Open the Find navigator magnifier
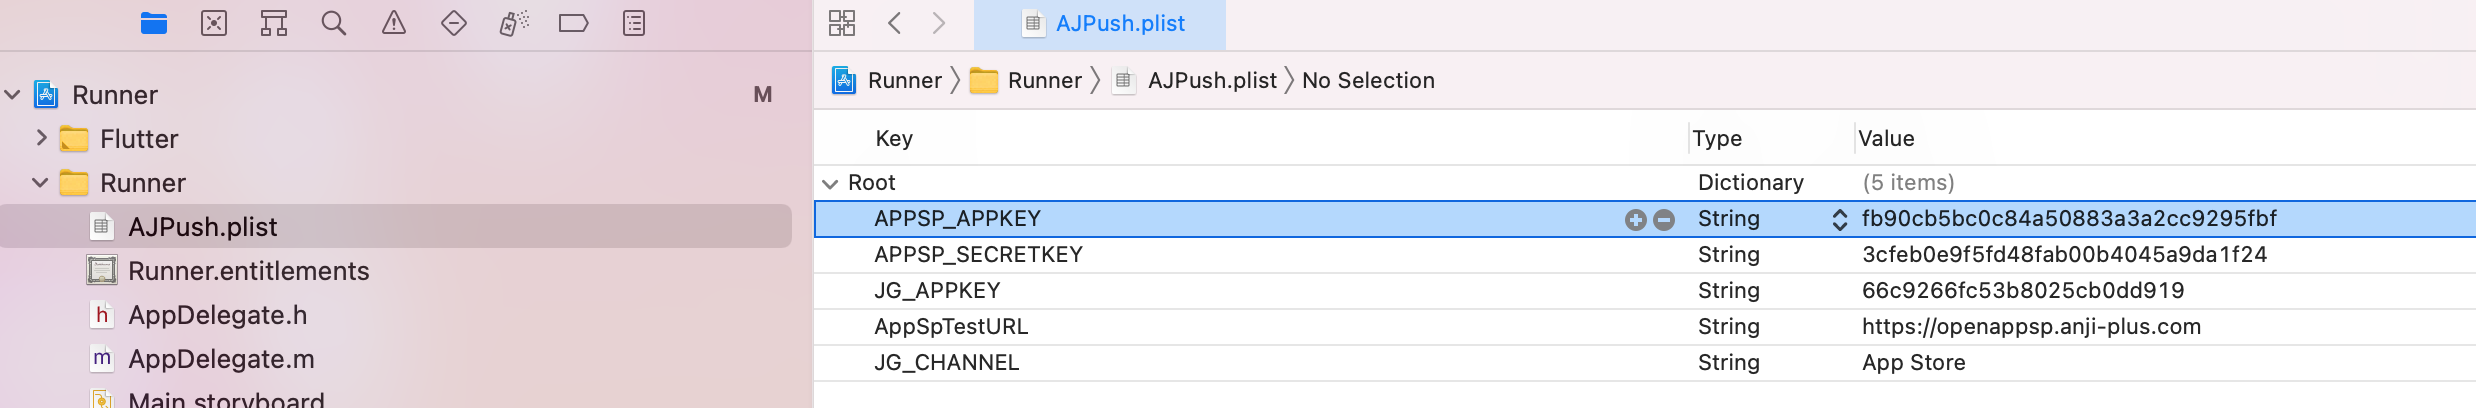The width and height of the screenshot is (2476, 408). tap(334, 23)
